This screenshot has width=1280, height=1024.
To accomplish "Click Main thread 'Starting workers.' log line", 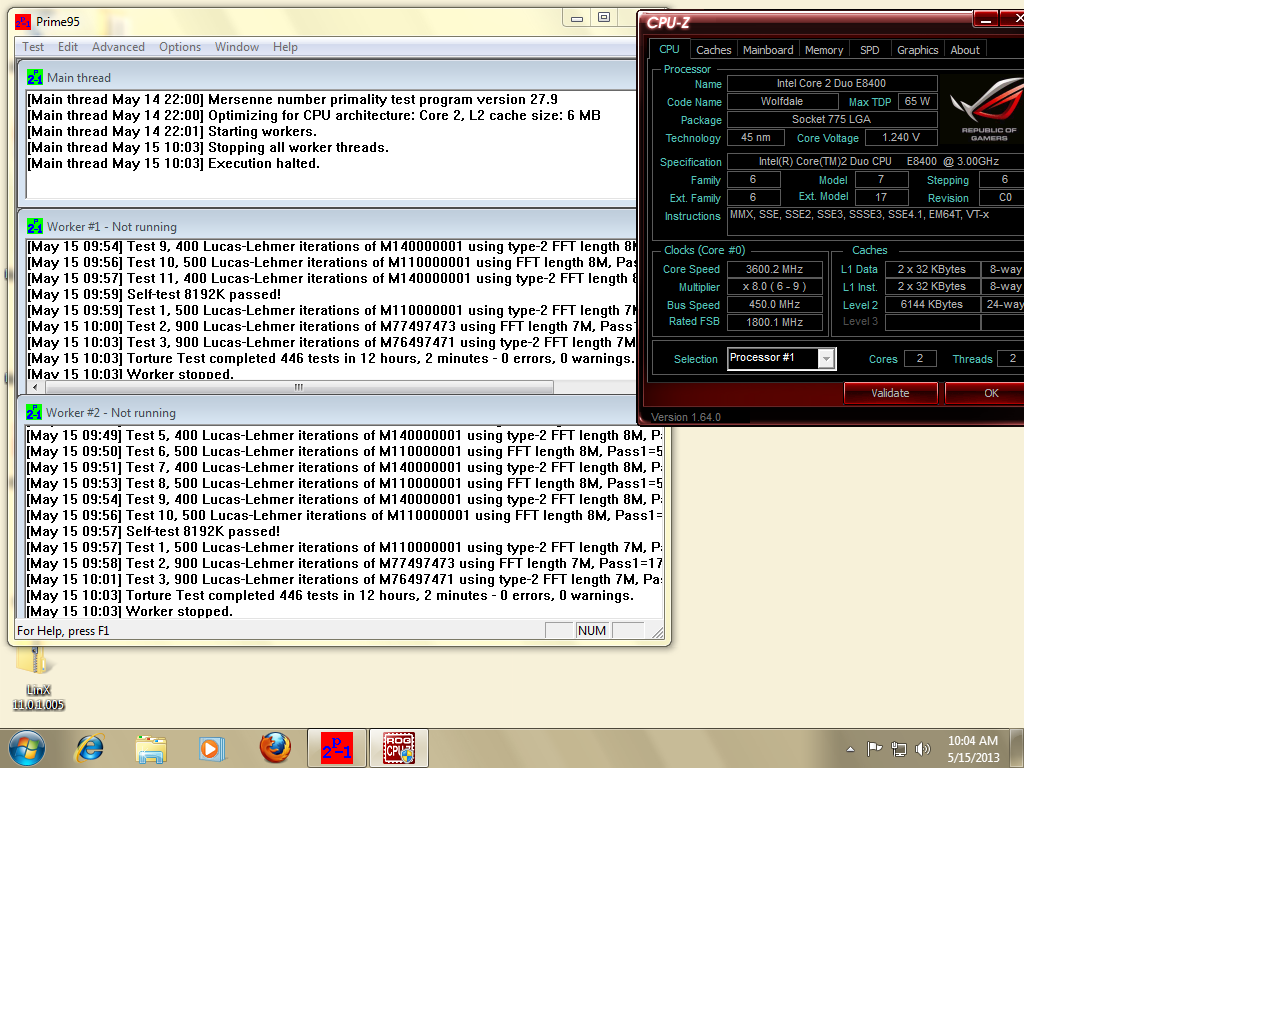I will point(172,131).
